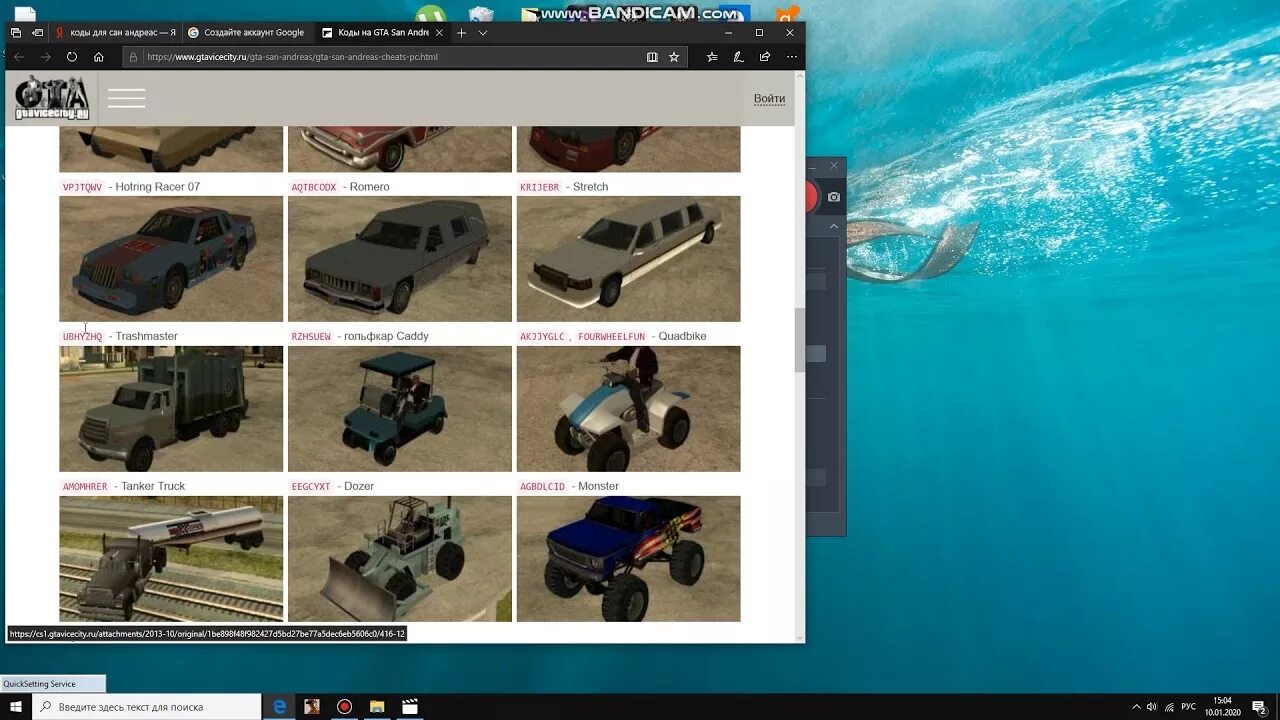Set these tabs aside icon
1280x720 pixels.
pos(37,33)
